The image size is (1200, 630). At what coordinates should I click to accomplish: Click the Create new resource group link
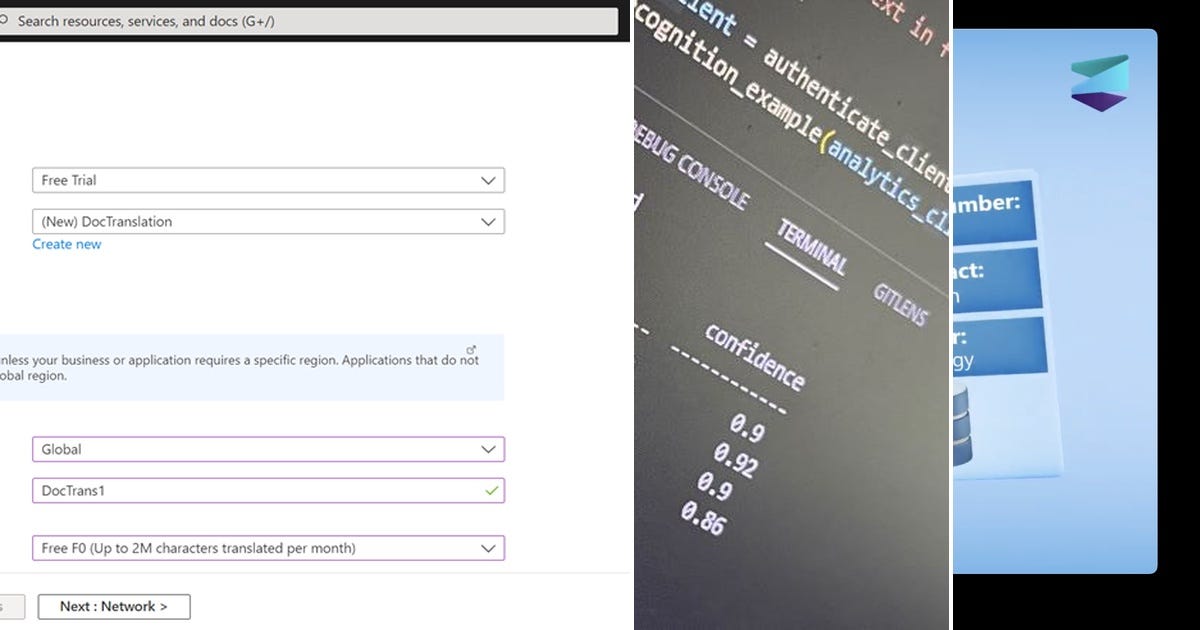tap(66, 244)
